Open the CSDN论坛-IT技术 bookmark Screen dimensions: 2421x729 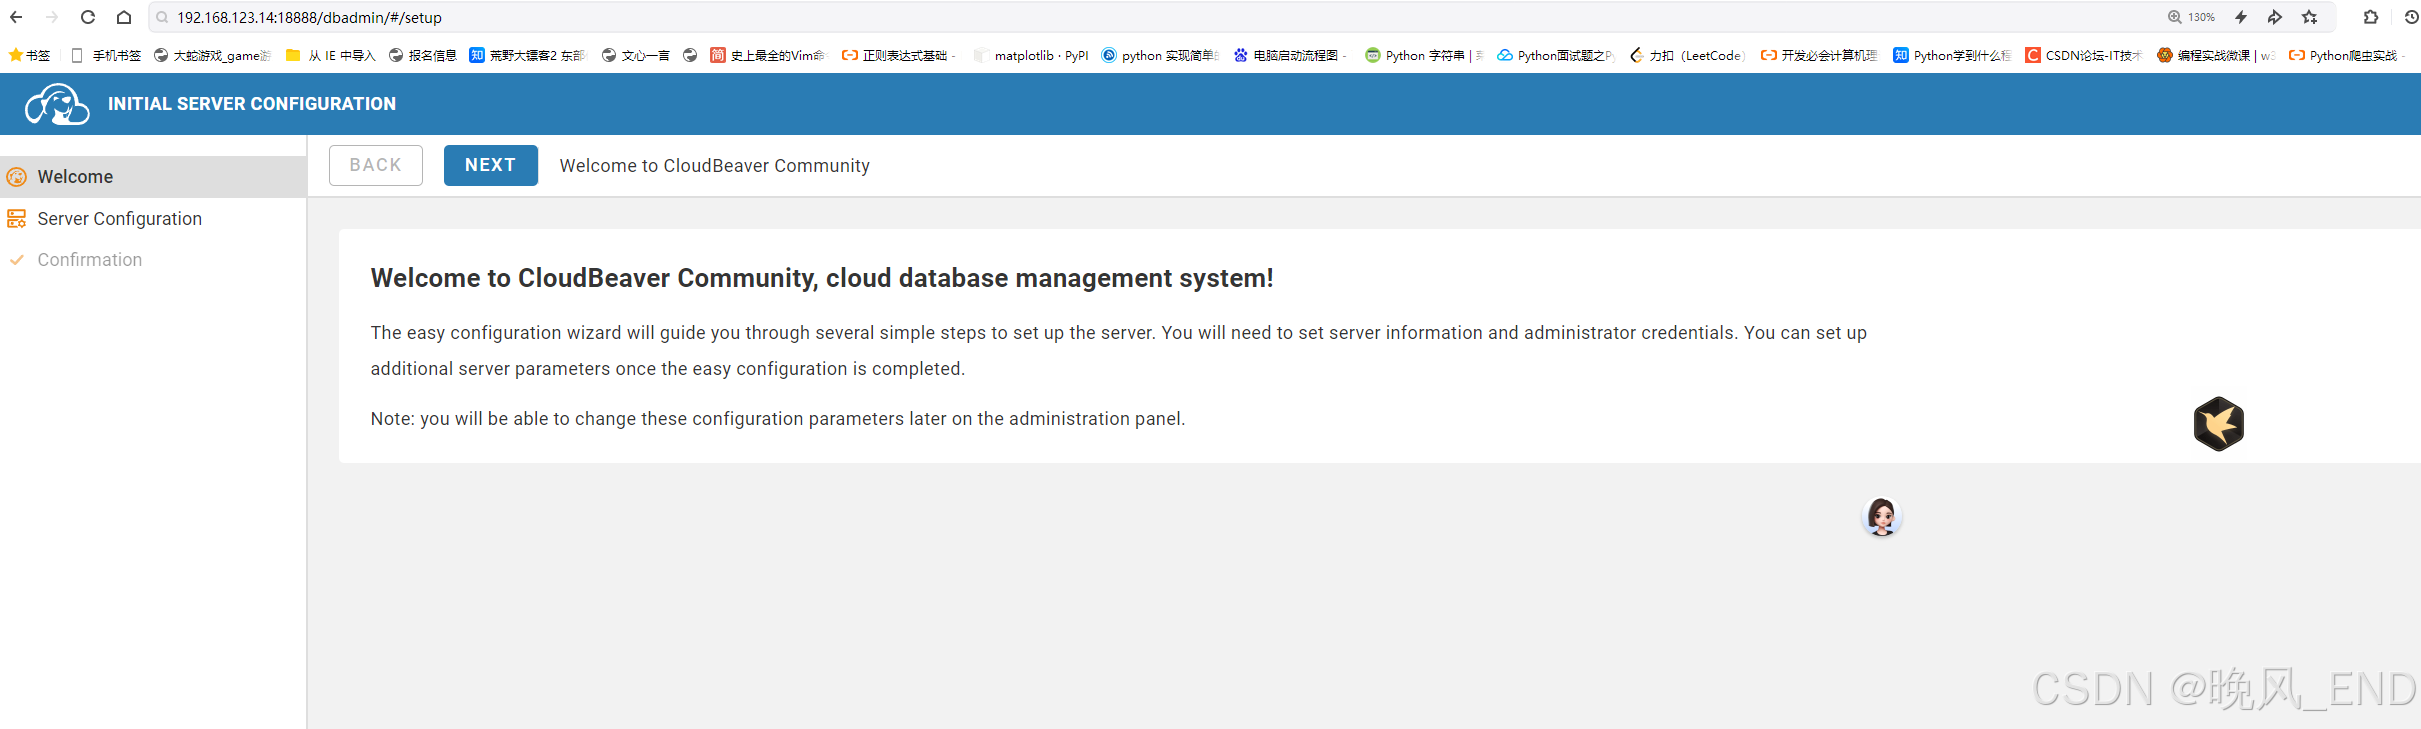2084,56
